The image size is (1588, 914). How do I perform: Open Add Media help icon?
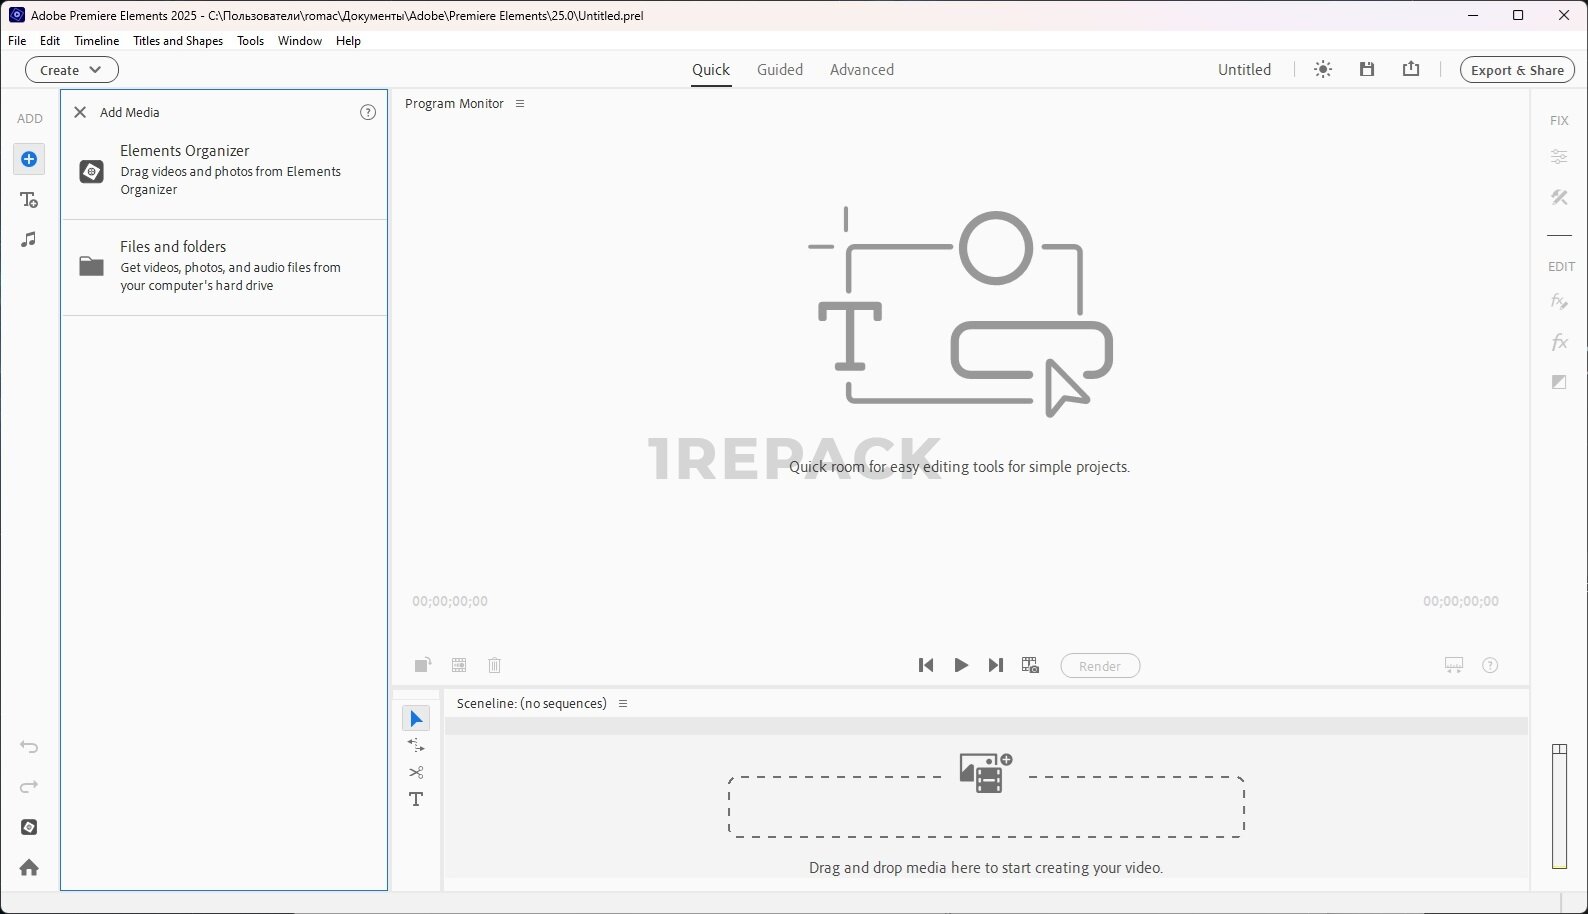(368, 112)
